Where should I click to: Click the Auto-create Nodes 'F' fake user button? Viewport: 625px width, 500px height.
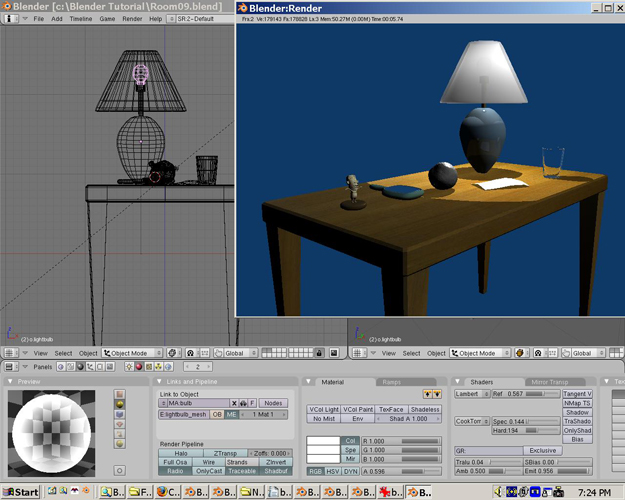pyautogui.click(x=253, y=403)
